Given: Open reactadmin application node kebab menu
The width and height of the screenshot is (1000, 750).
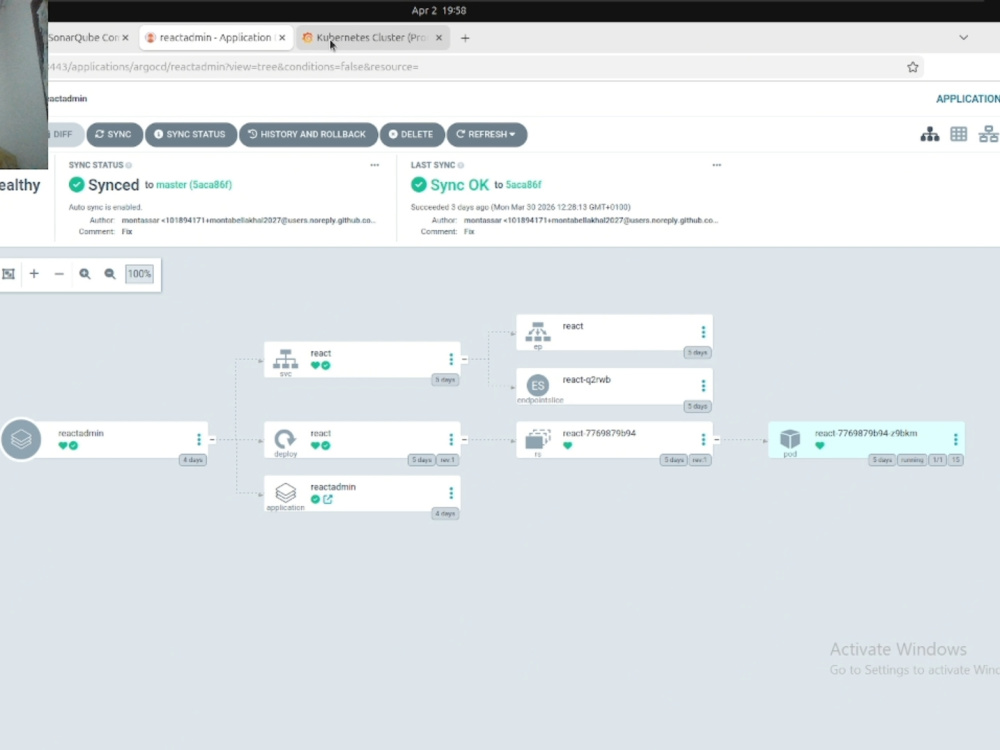Looking at the screenshot, I should [x=451, y=493].
